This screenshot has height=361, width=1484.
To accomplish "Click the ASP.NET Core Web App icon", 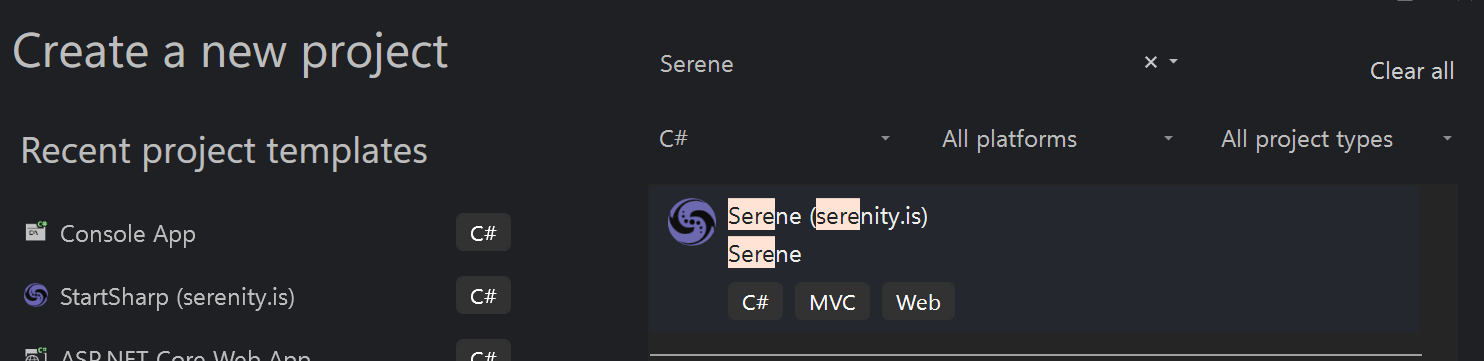I will [36, 354].
